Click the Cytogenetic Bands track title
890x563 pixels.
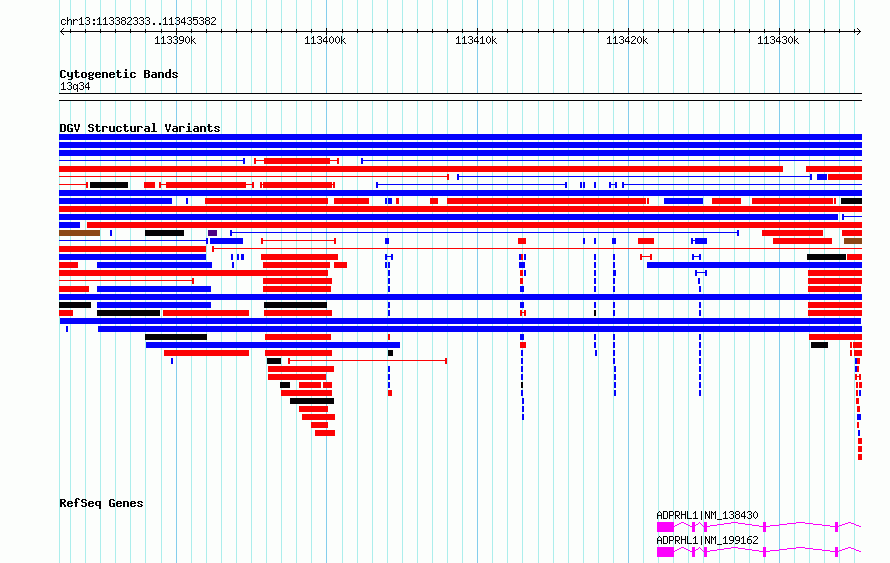point(119,74)
